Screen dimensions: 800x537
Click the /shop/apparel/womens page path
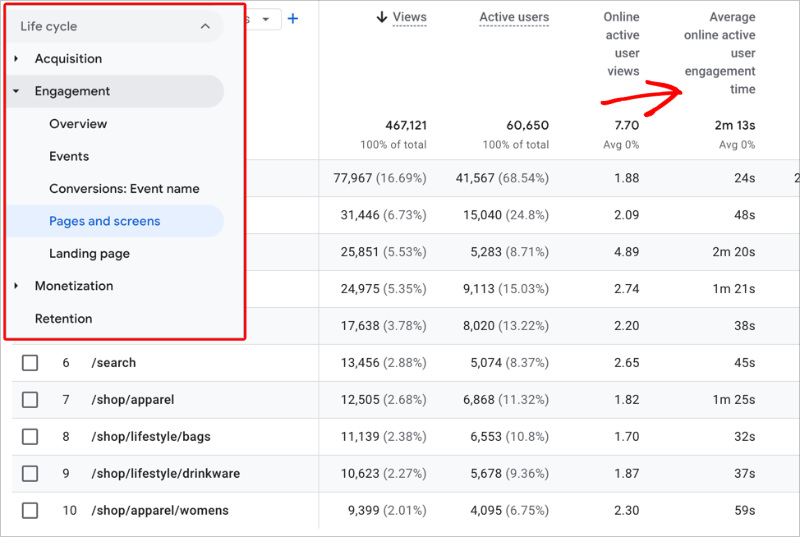(160, 510)
